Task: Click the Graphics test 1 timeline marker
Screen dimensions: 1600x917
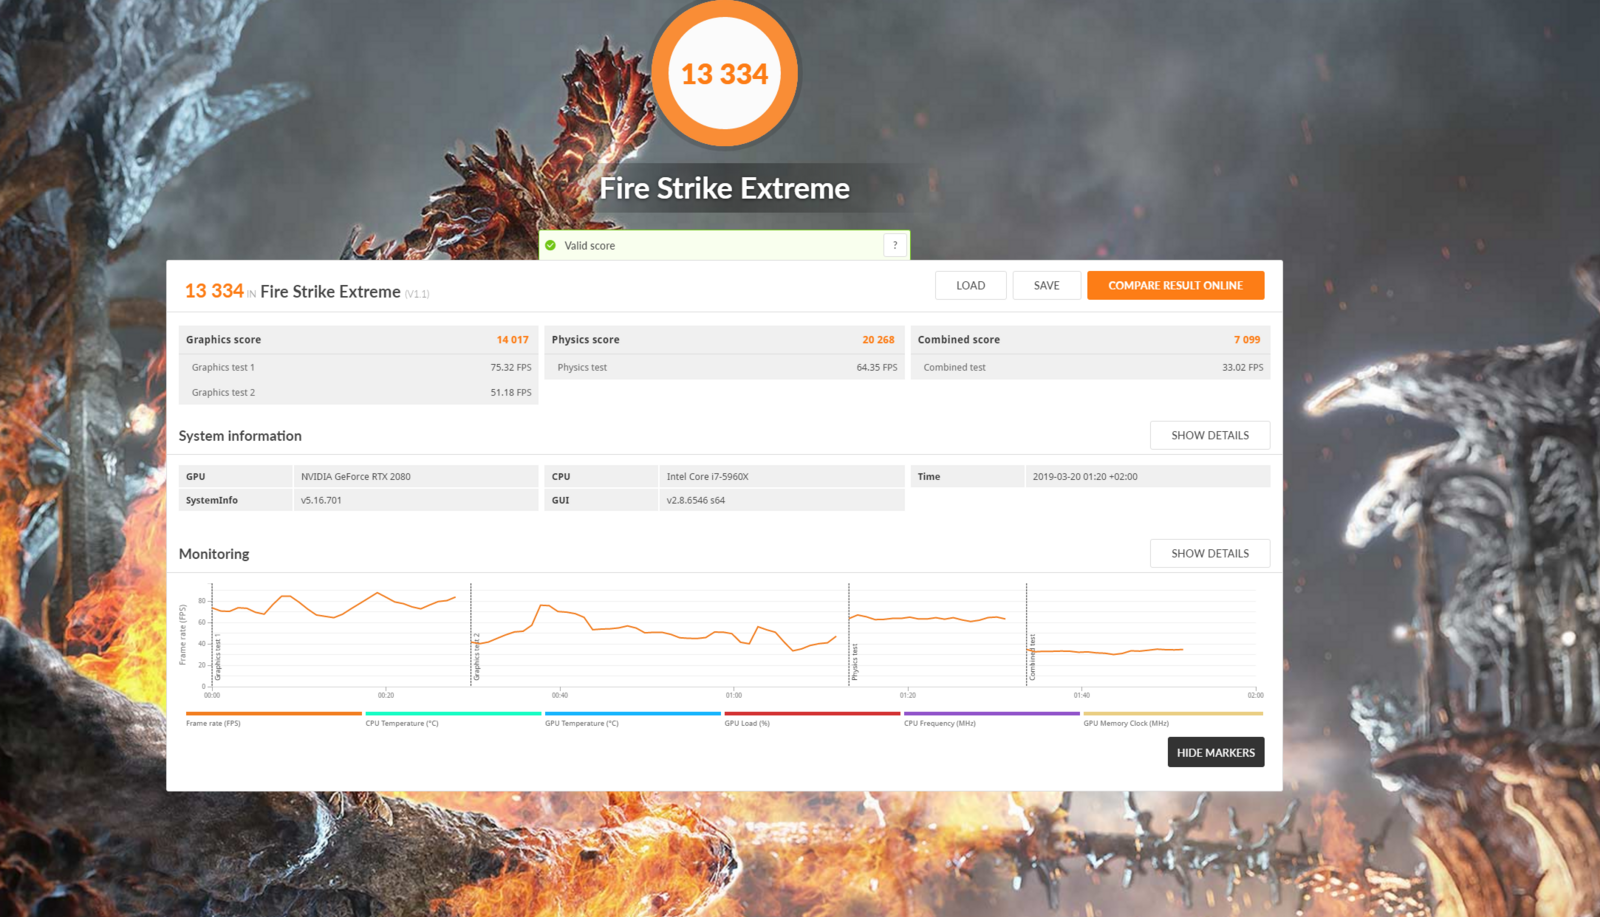Action: point(218,657)
